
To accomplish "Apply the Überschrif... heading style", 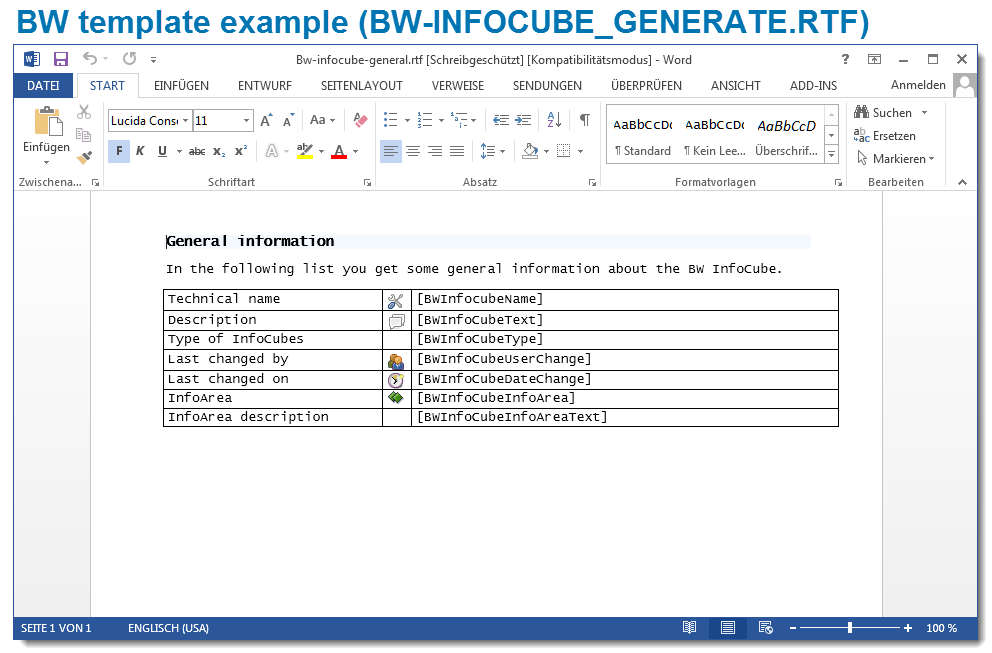I will coord(786,136).
